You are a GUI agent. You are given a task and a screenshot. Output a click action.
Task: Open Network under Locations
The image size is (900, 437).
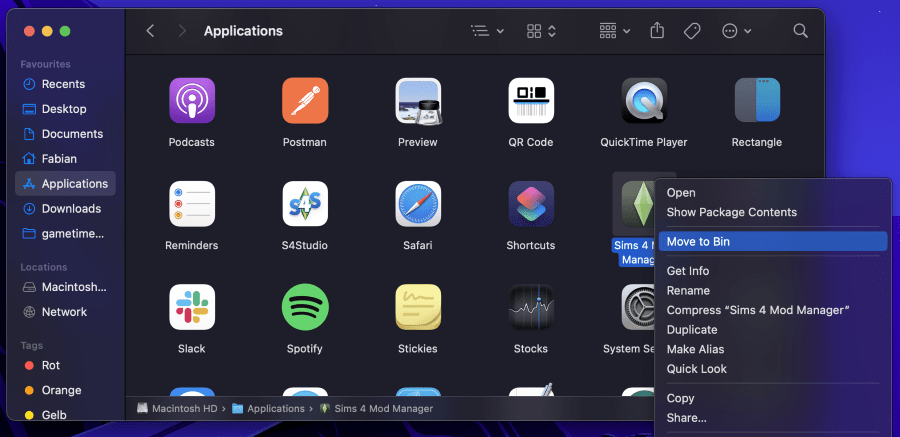tap(65, 312)
